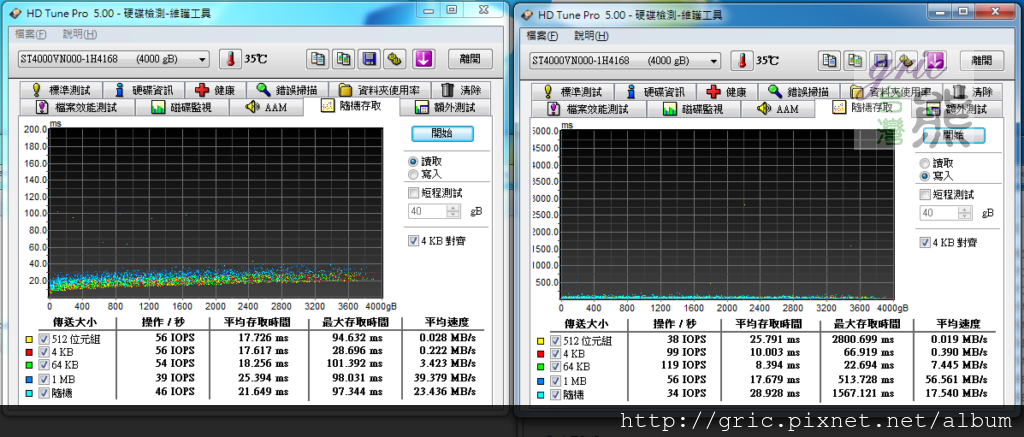
Task: Click save floppy disk icon in left window
Action: click(368, 59)
